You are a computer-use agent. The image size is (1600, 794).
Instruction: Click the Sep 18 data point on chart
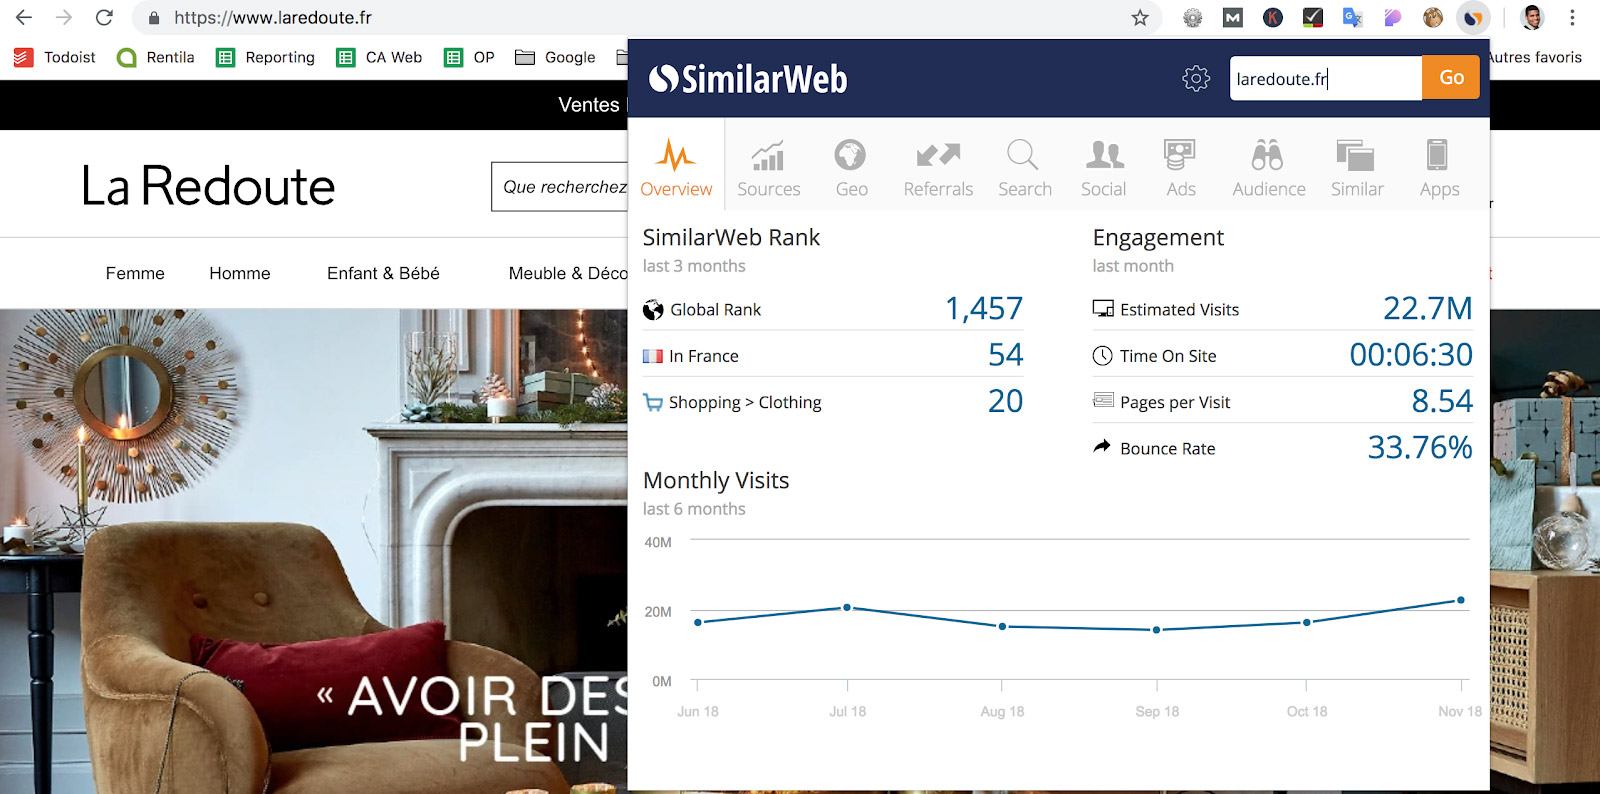coord(1157,630)
